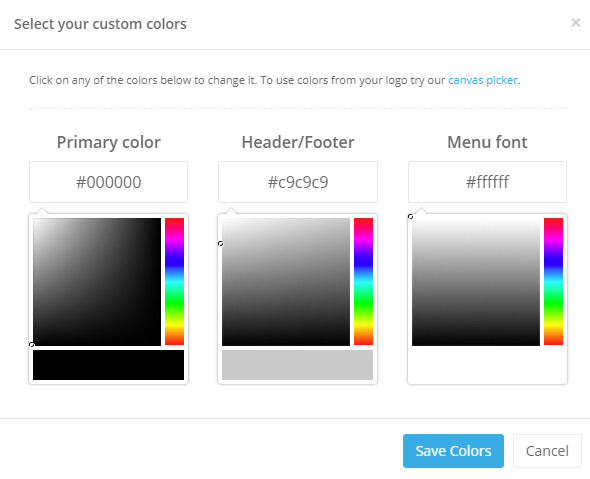
Task: Open the canvas picker link
Action: pyautogui.click(x=483, y=80)
